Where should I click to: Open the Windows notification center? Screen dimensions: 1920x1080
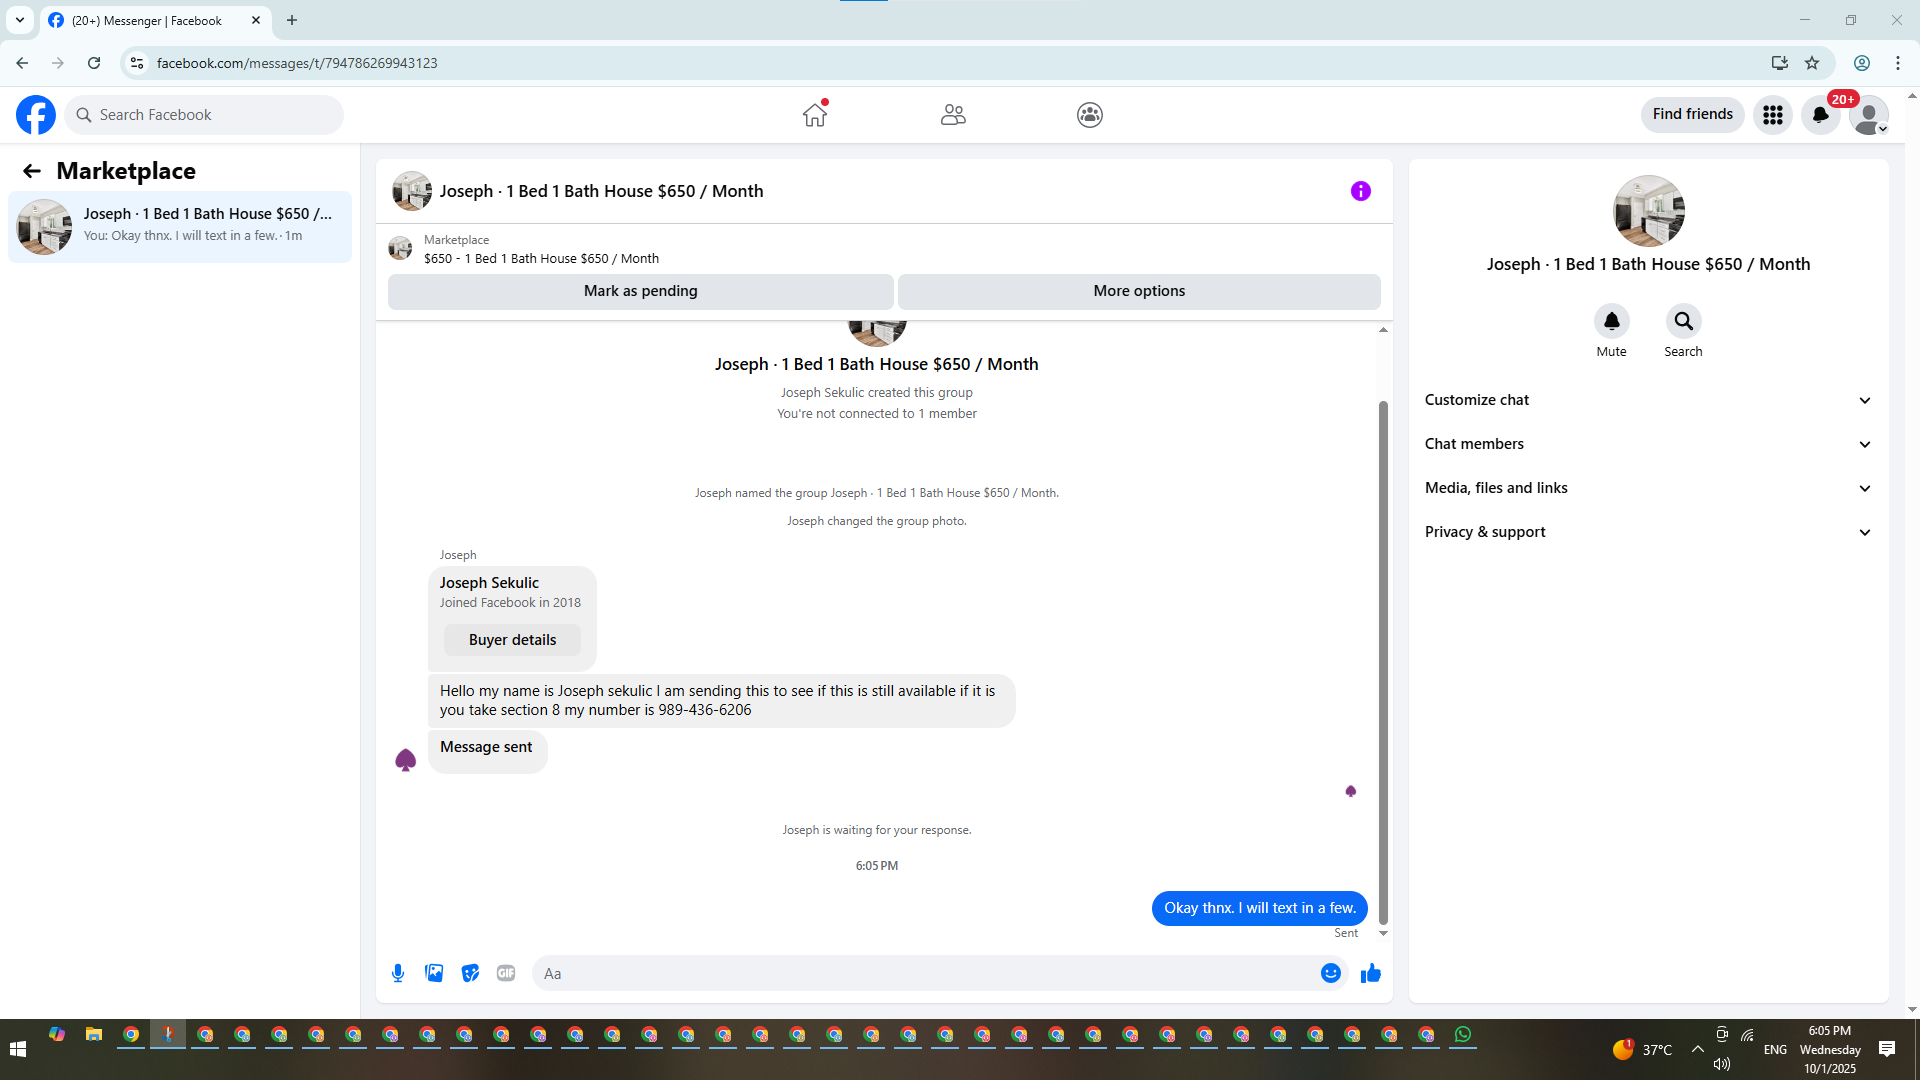pos(1887,1049)
